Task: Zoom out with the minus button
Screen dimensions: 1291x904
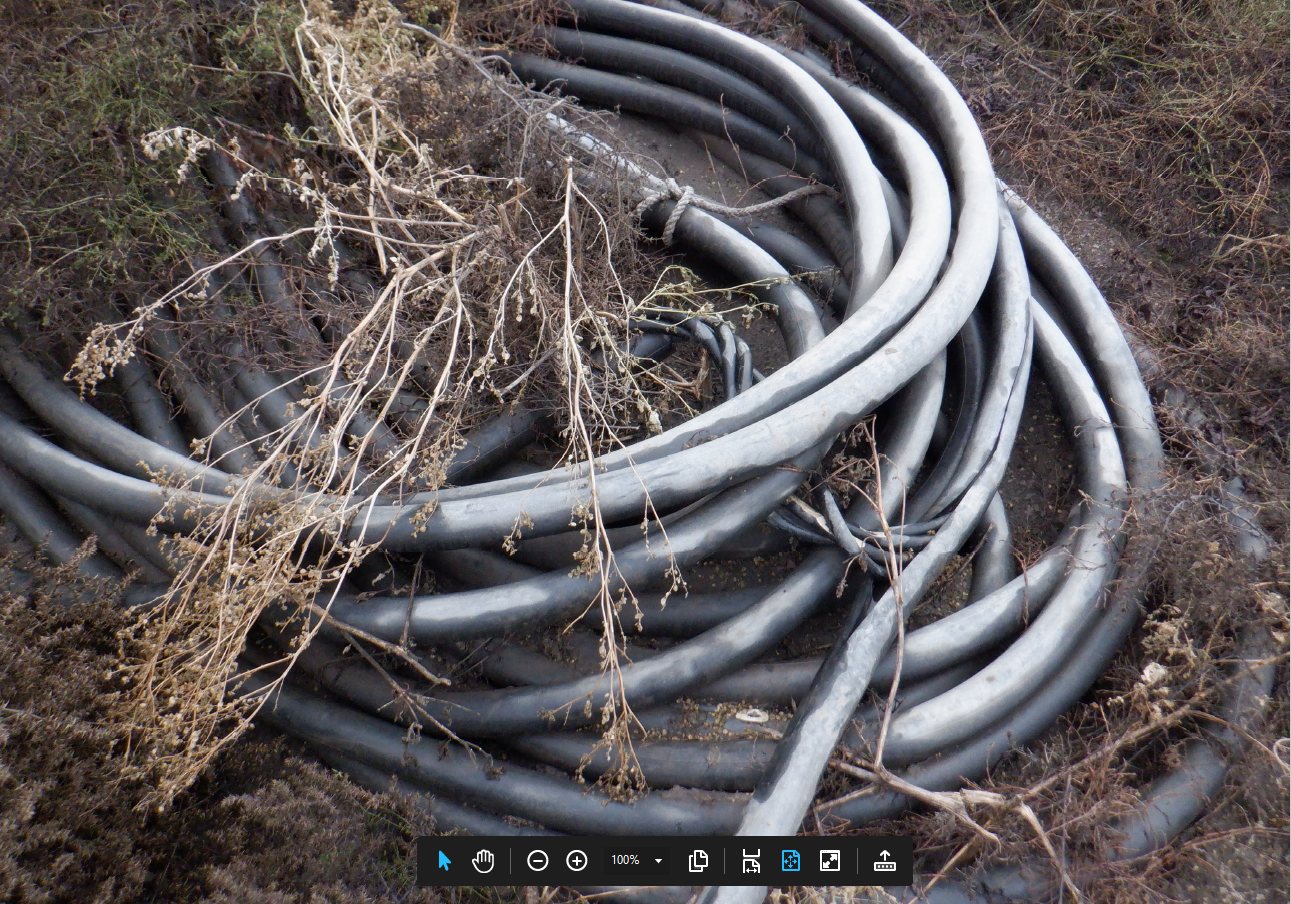Action: point(538,861)
